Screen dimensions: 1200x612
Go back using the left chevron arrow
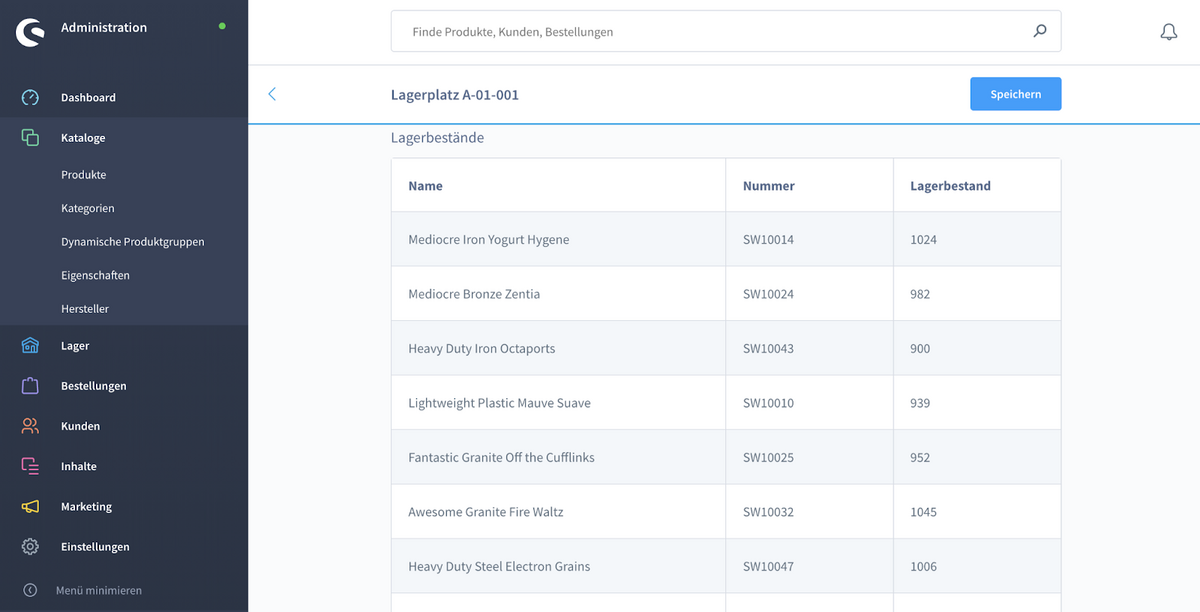[272, 94]
